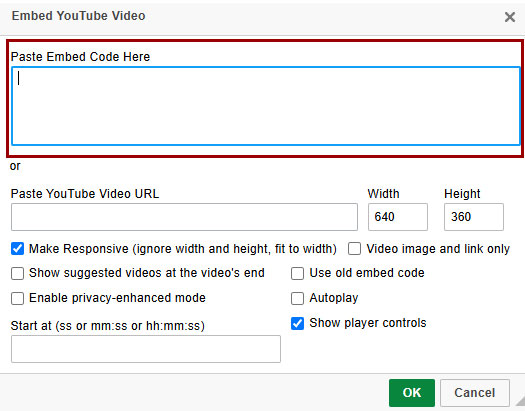Click the Start at (ss or mm:ss) label
525x411 pixels.
pos(107,326)
